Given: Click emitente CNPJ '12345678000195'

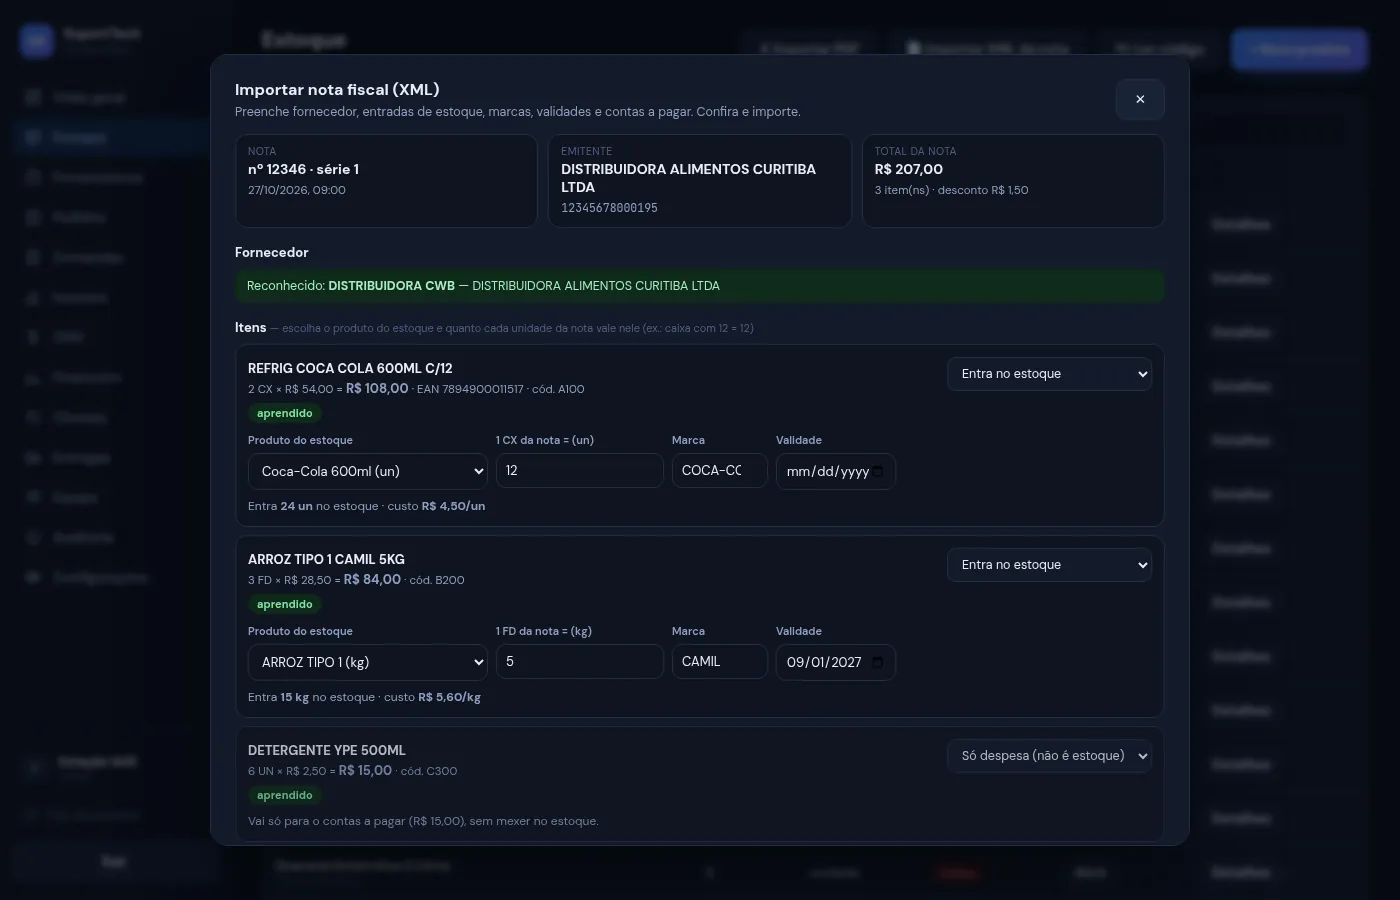Looking at the screenshot, I should click(x=609, y=208).
